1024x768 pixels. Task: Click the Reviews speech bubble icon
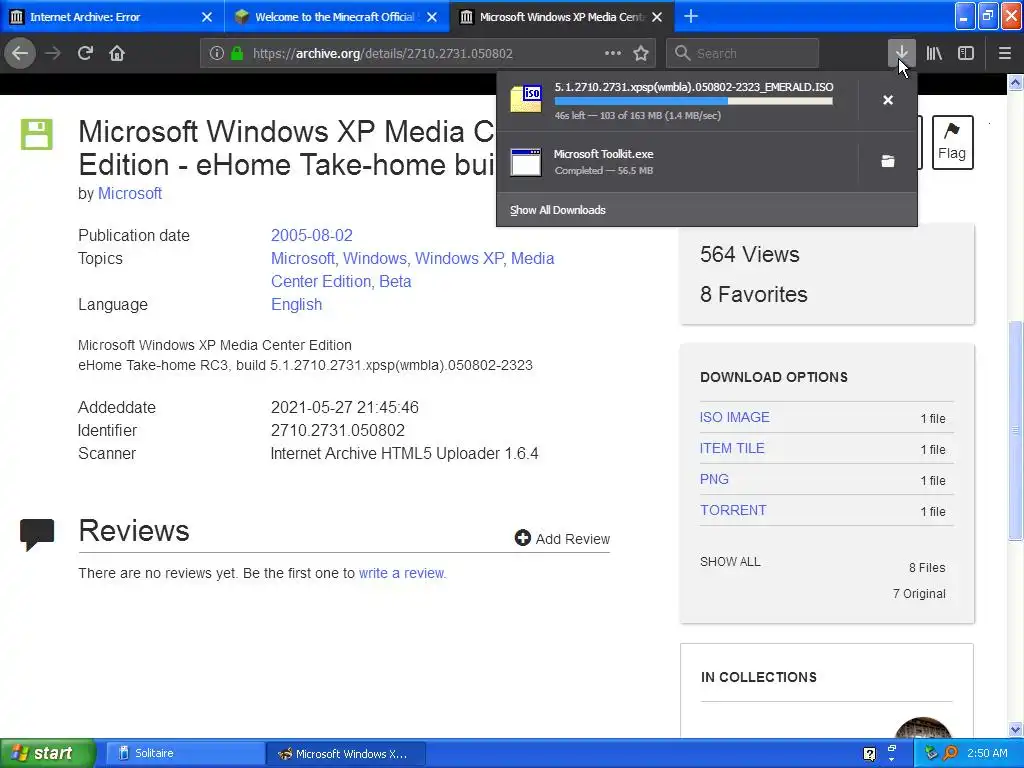coord(37,535)
